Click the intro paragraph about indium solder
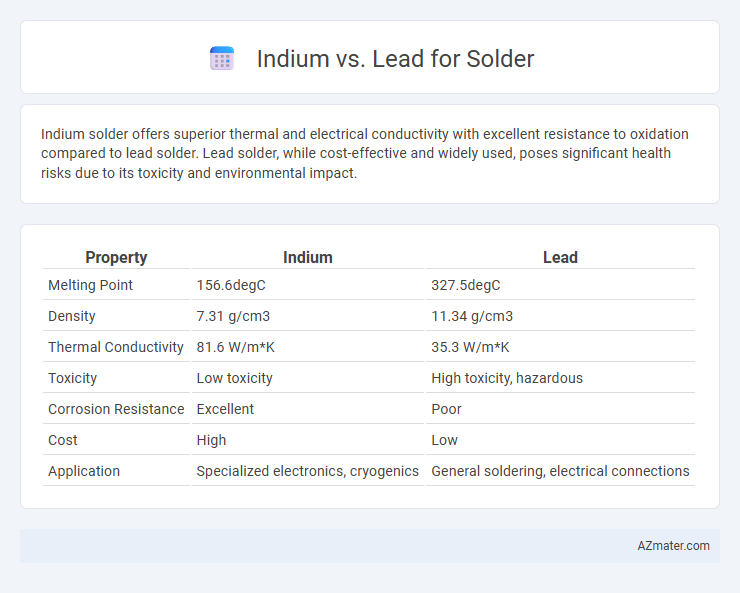Viewport: 740px width, 593px height. 364,153
